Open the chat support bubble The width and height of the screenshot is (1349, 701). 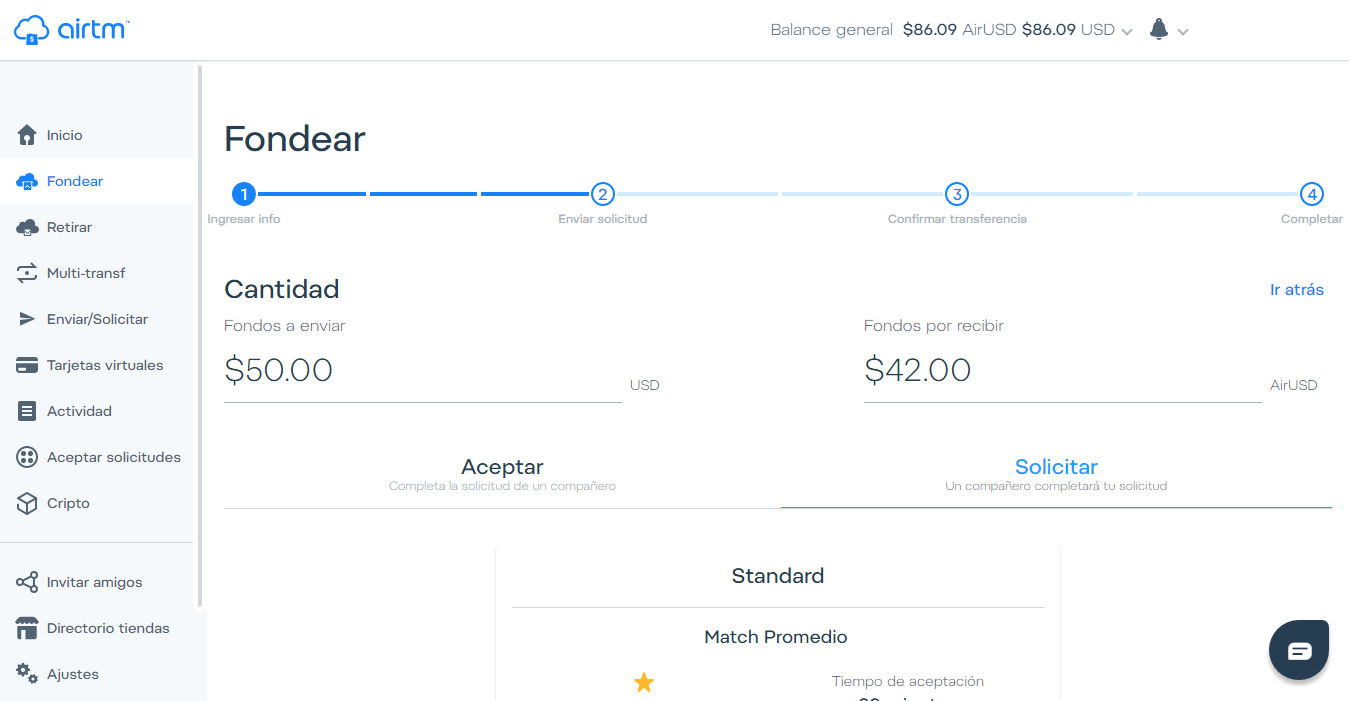click(1299, 651)
